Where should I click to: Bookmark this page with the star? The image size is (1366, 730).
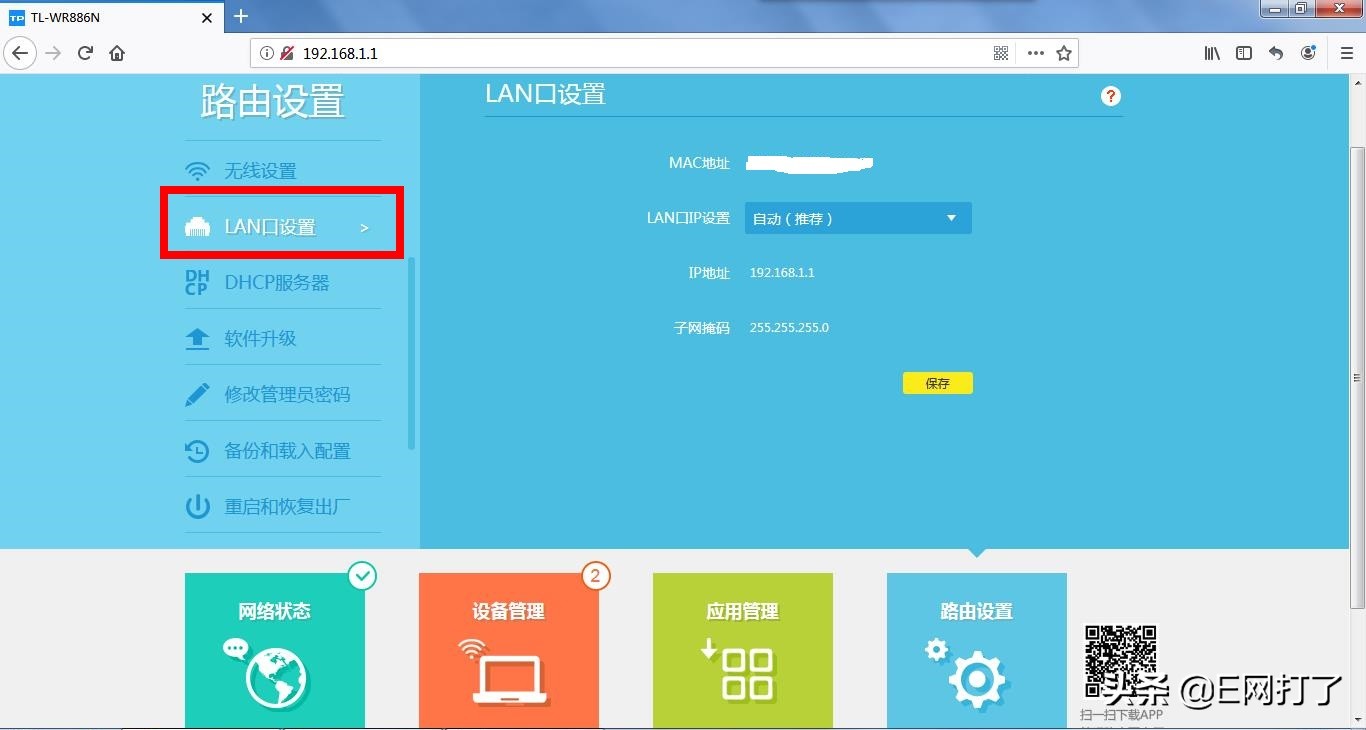(1064, 53)
